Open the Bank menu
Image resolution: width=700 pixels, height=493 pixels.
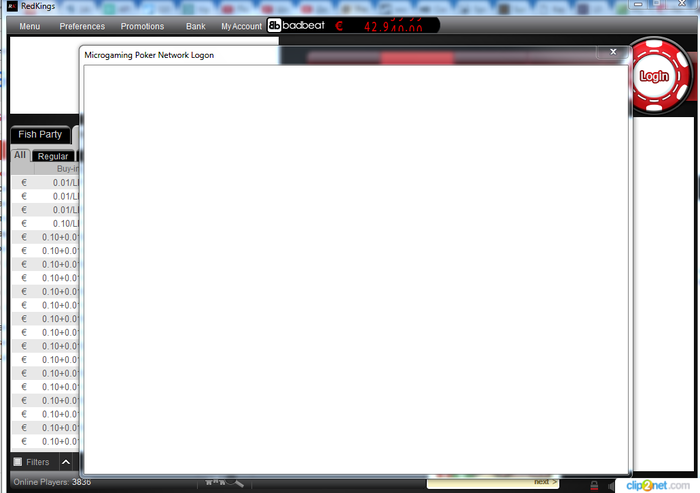[196, 26]
